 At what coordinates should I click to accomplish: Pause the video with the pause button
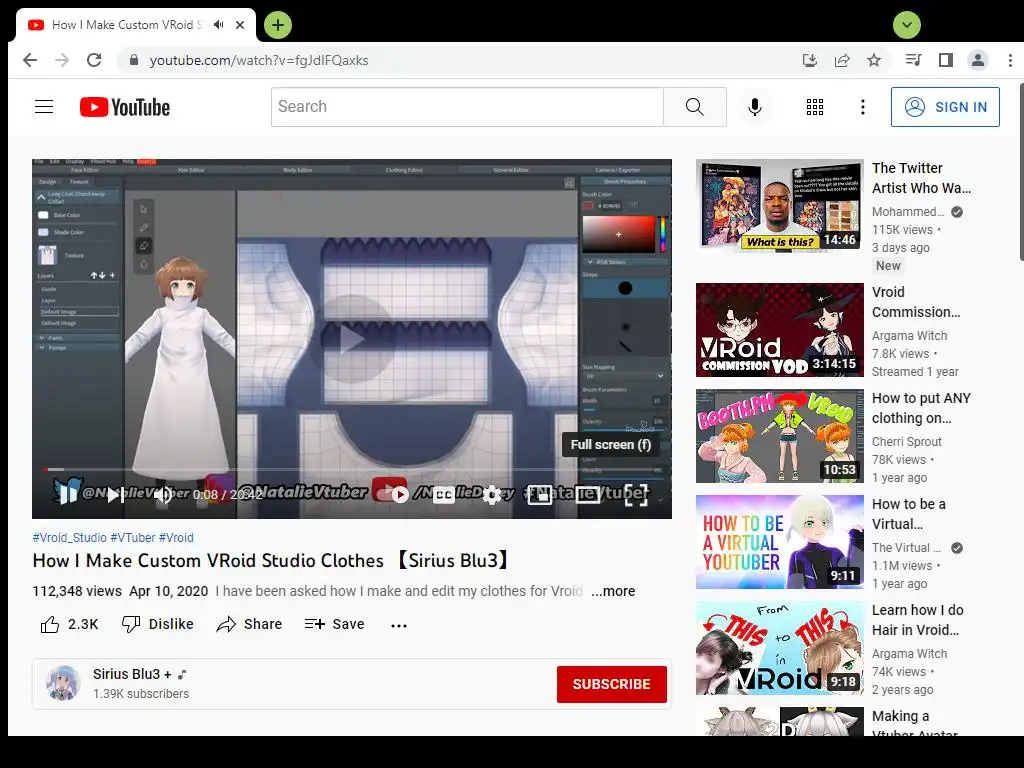(x=67, y=495)
